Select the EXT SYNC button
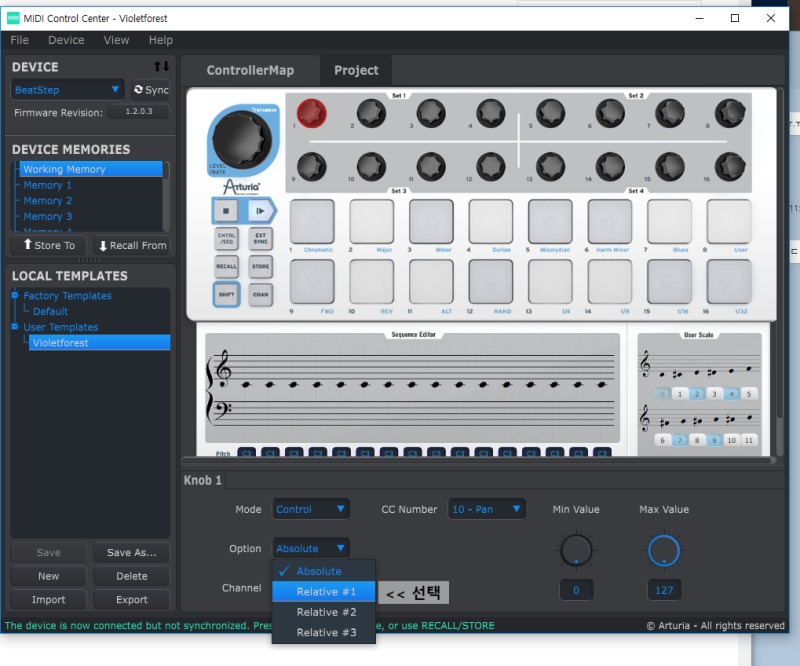 (260, 238)
